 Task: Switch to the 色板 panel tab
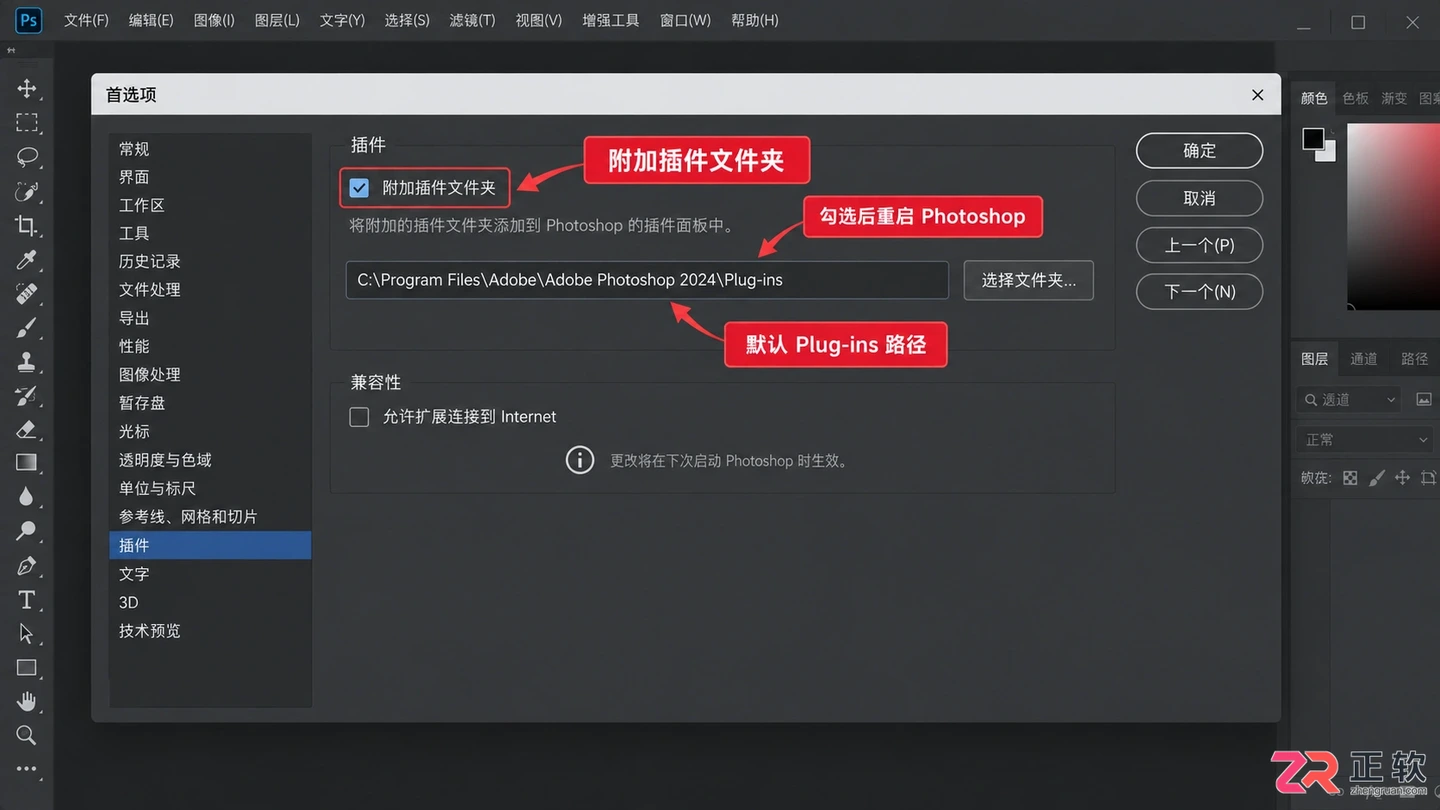[x=1356, y=98]
